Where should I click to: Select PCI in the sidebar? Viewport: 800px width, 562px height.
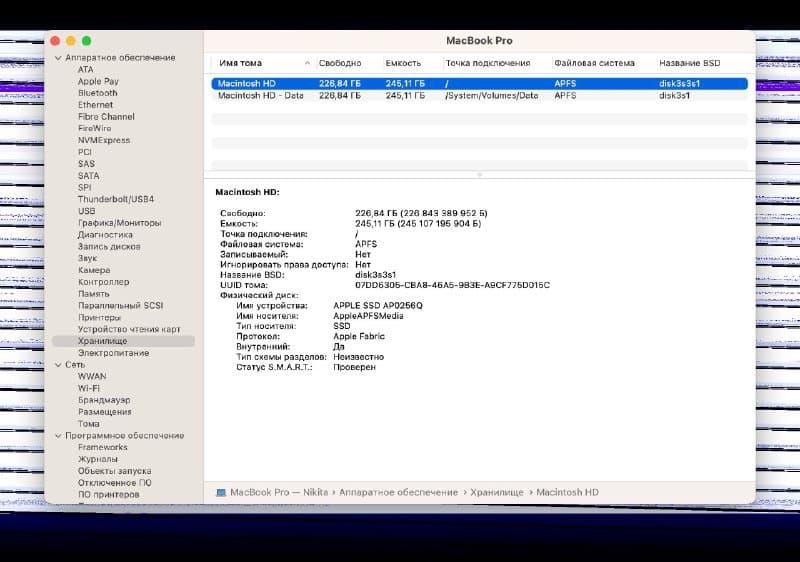(85, 152)
